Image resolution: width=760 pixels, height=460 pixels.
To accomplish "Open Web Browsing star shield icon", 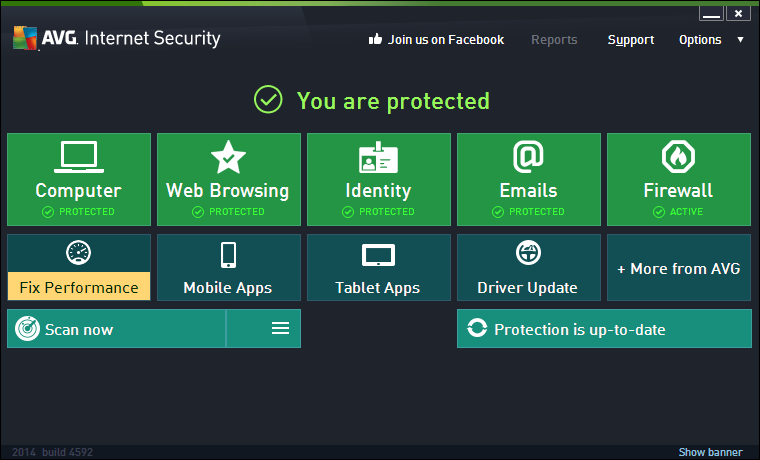I will [228, 156].
